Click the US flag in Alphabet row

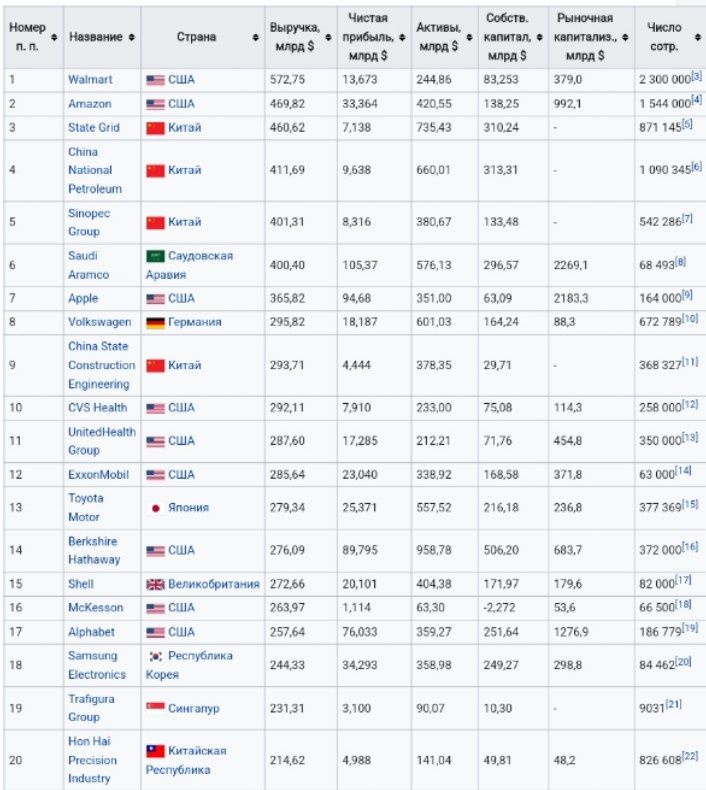155,632
